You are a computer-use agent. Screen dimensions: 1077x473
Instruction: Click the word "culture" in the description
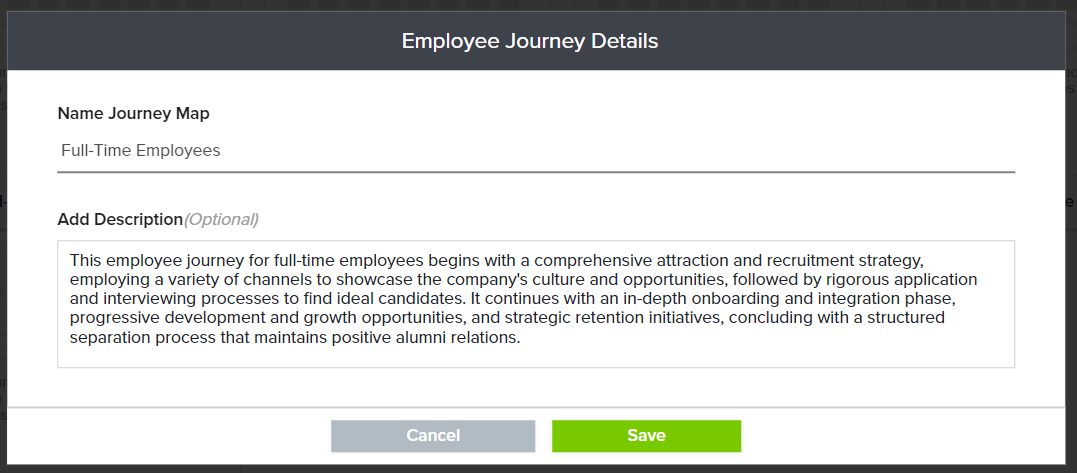point(552,279)
